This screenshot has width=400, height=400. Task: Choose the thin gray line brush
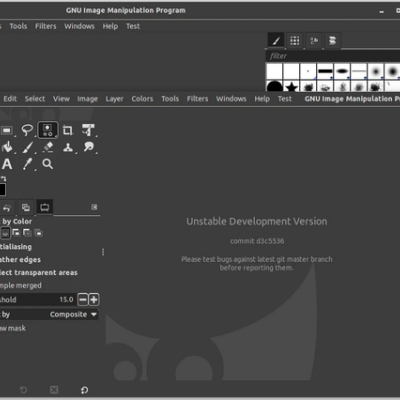(359, 71)
